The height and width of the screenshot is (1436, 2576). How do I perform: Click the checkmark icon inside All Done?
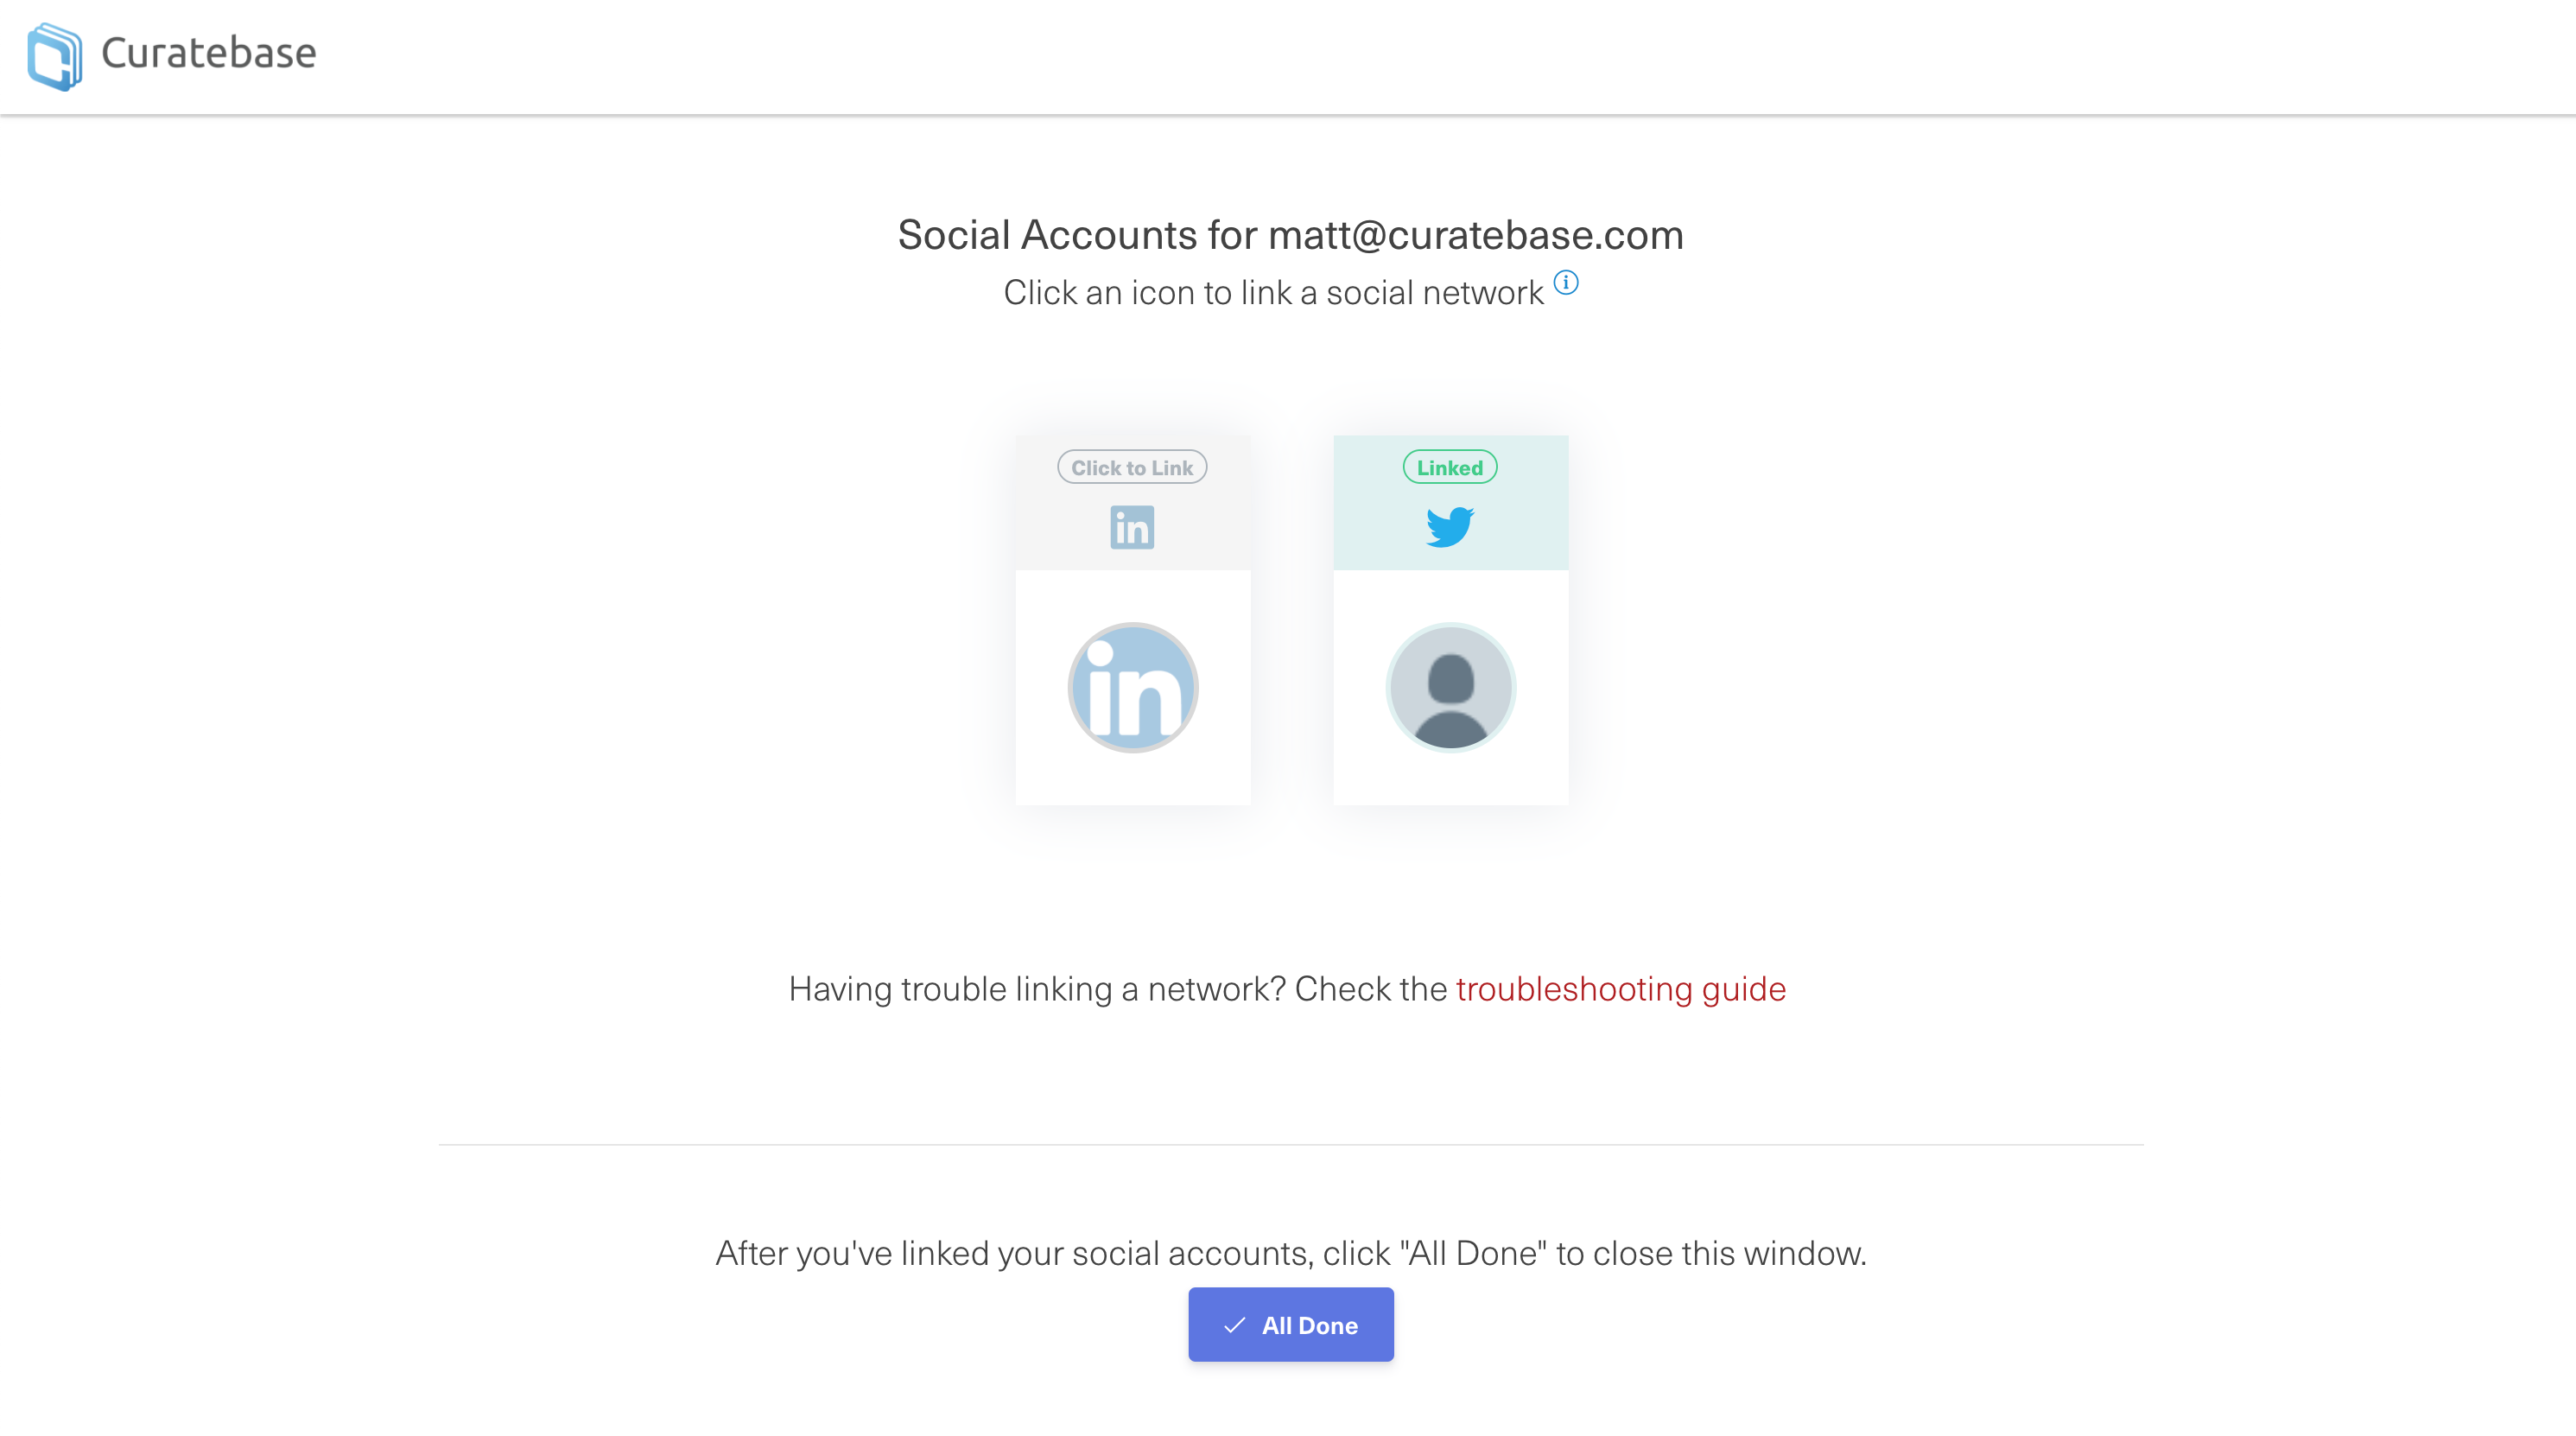pos(1235,1325)
